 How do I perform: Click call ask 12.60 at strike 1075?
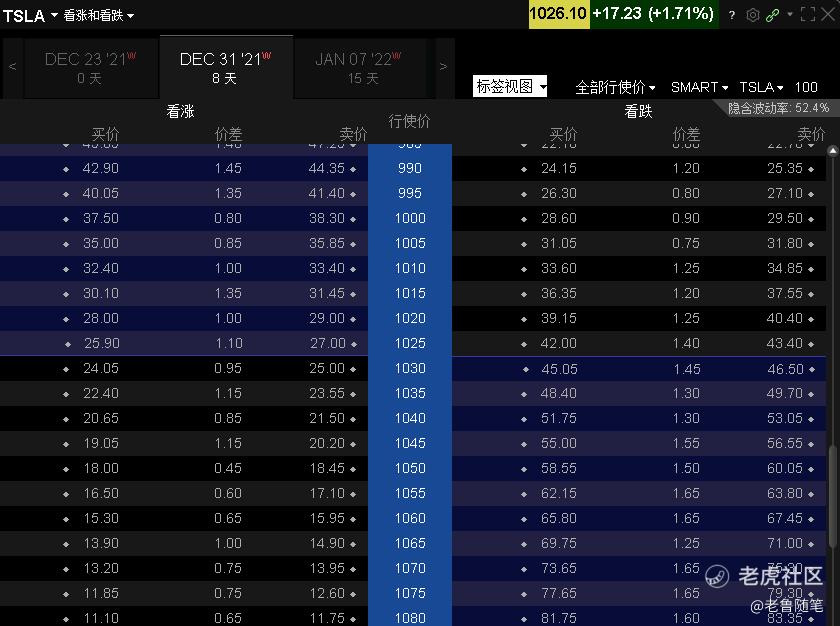pyautogui.click(x=327, y=593)
